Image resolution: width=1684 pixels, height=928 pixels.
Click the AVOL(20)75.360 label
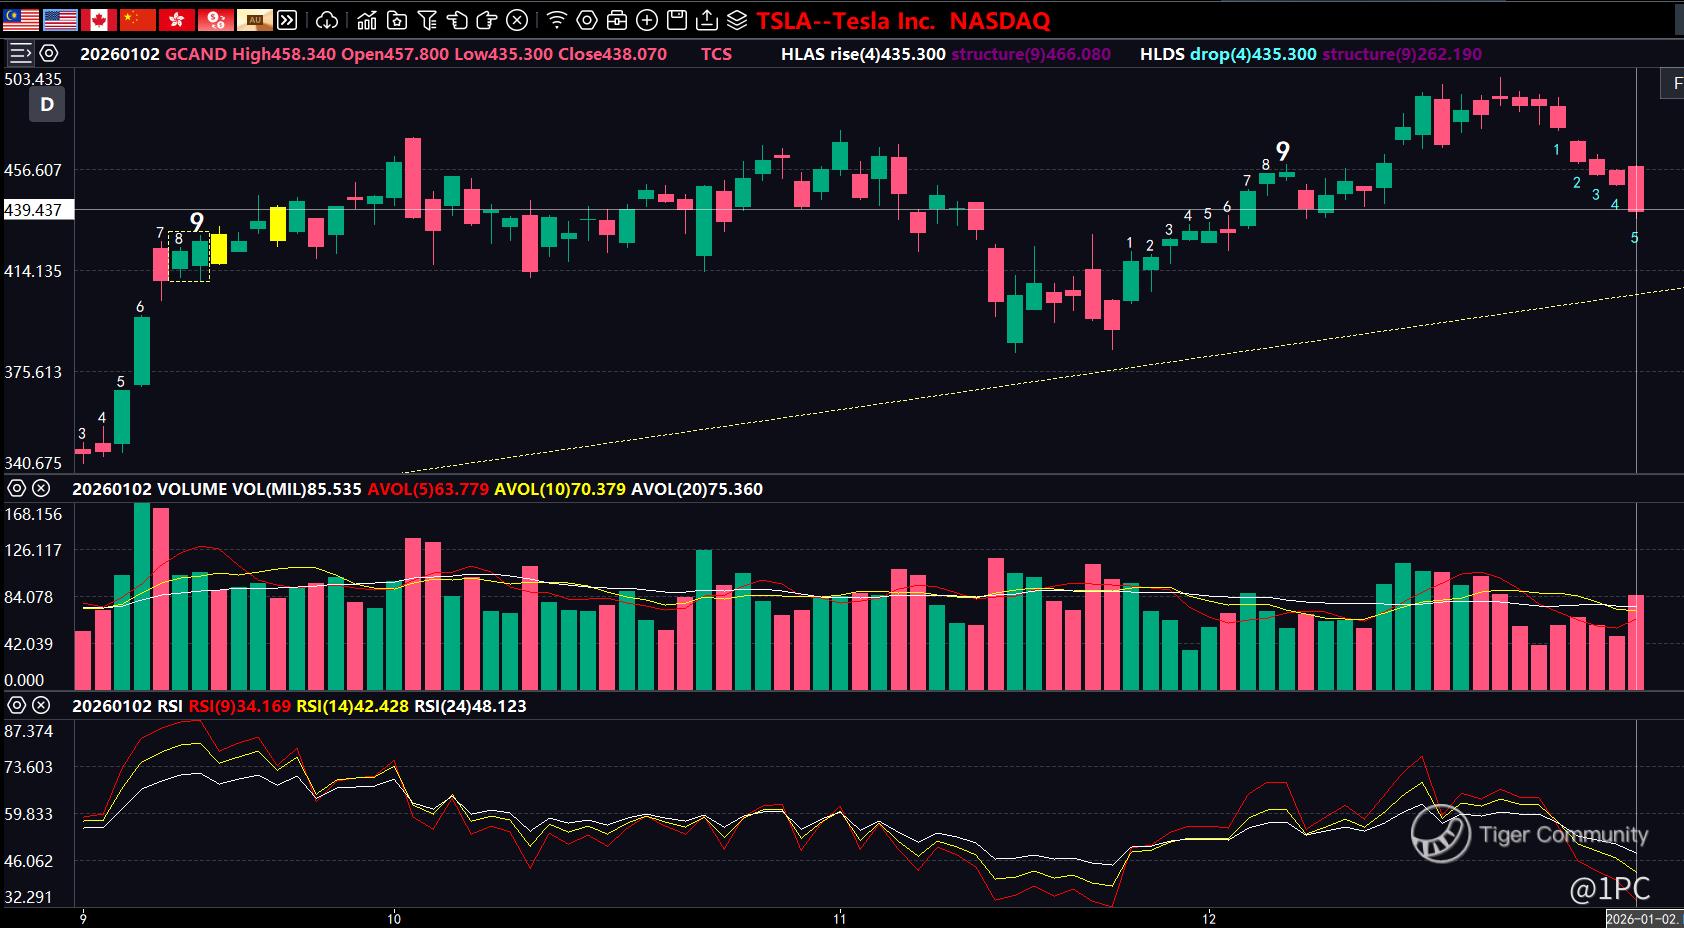697,489
